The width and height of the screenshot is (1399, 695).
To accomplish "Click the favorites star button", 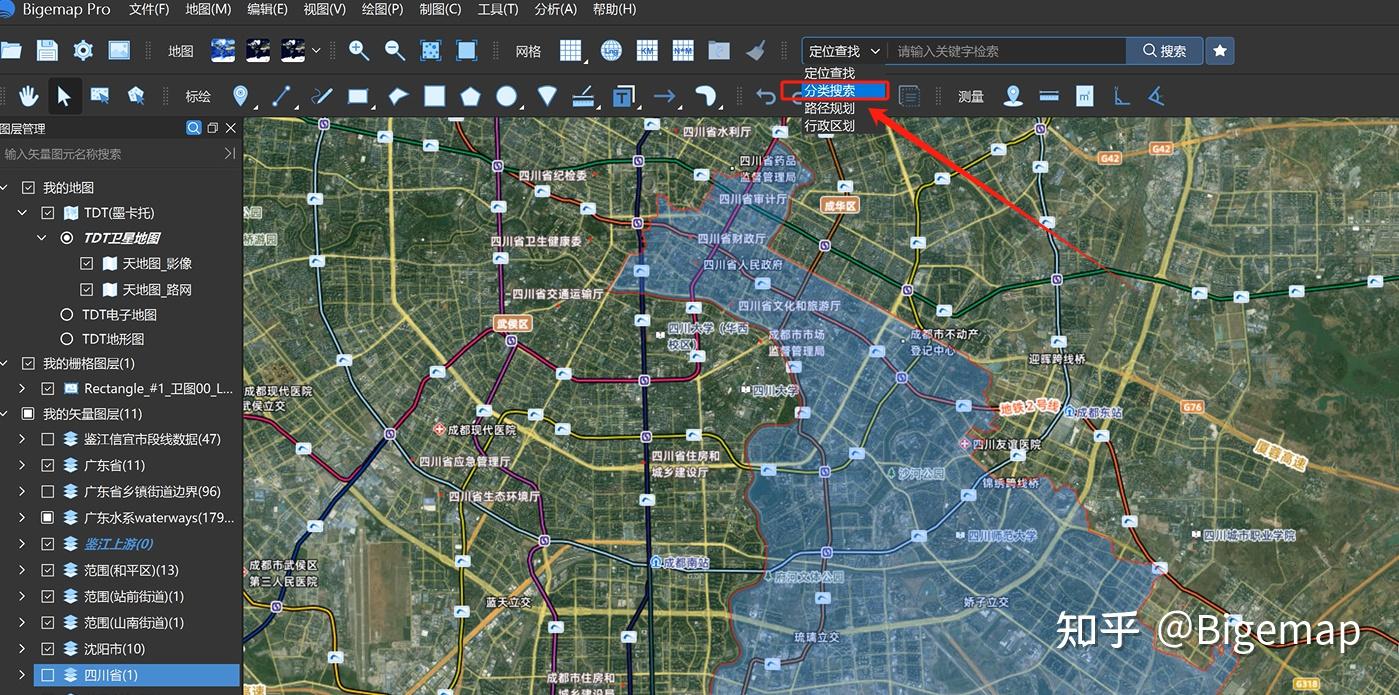I will (1220, 51).
